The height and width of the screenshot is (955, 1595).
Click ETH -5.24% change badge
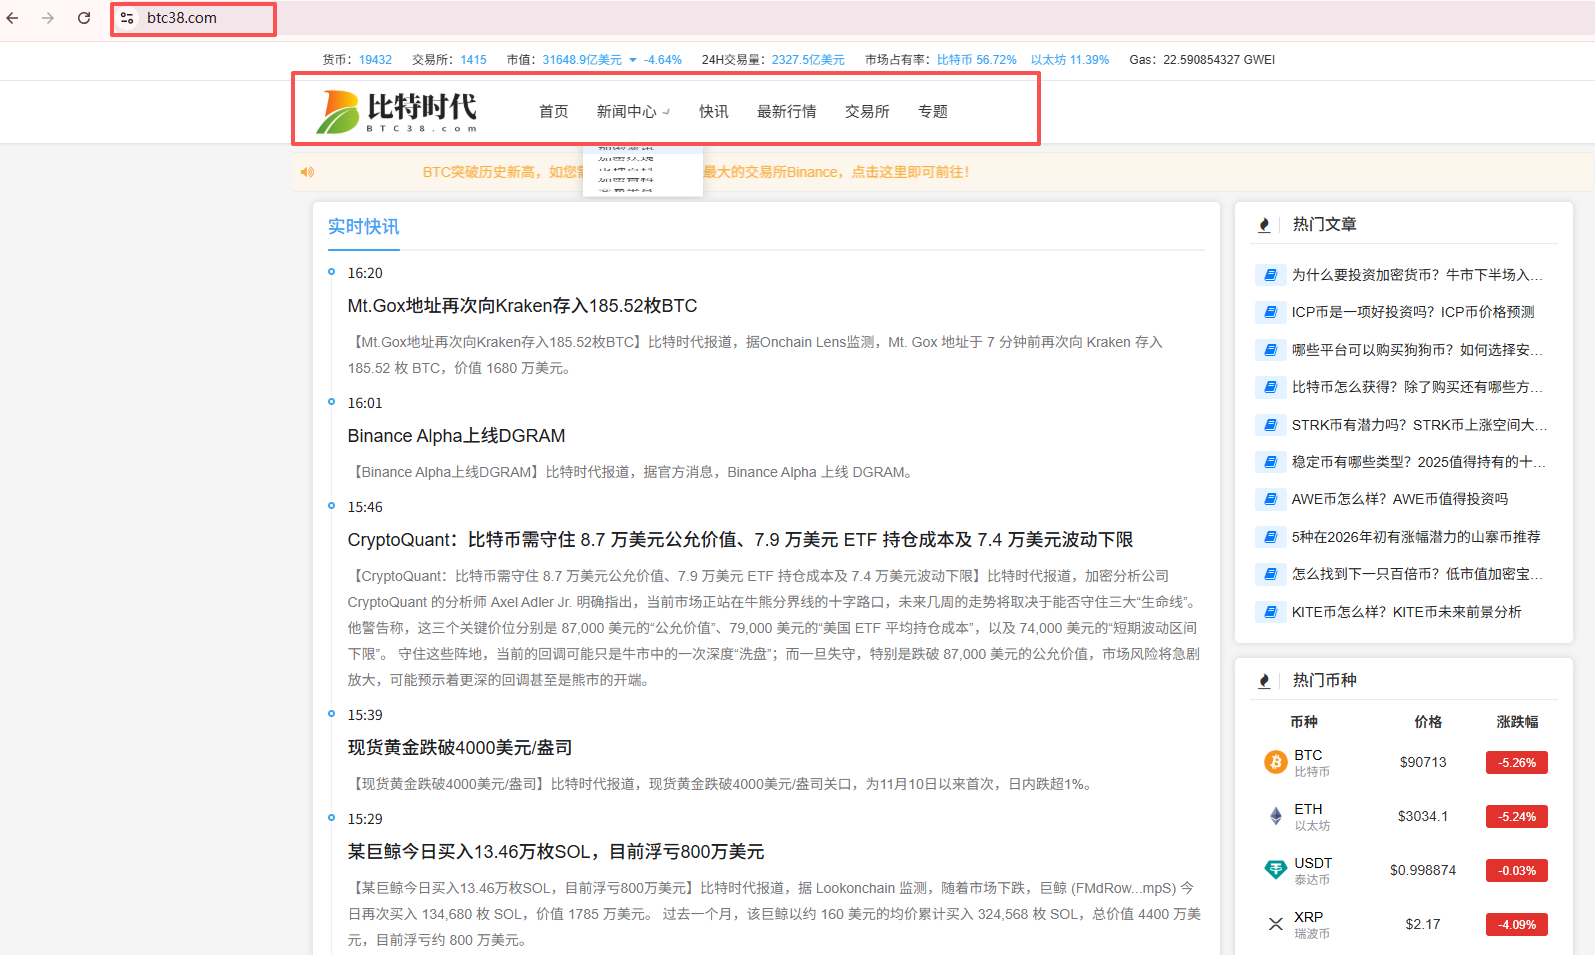point(1517,816)
